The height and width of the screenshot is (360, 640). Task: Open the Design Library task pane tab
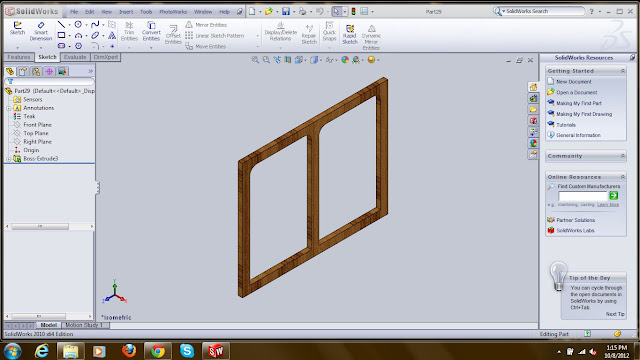(533, 98)
